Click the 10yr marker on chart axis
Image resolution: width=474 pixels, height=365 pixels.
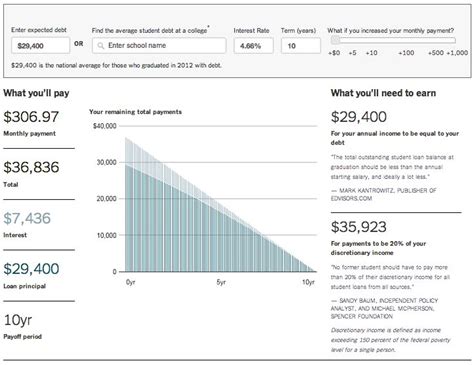click(x=308, y=282)
